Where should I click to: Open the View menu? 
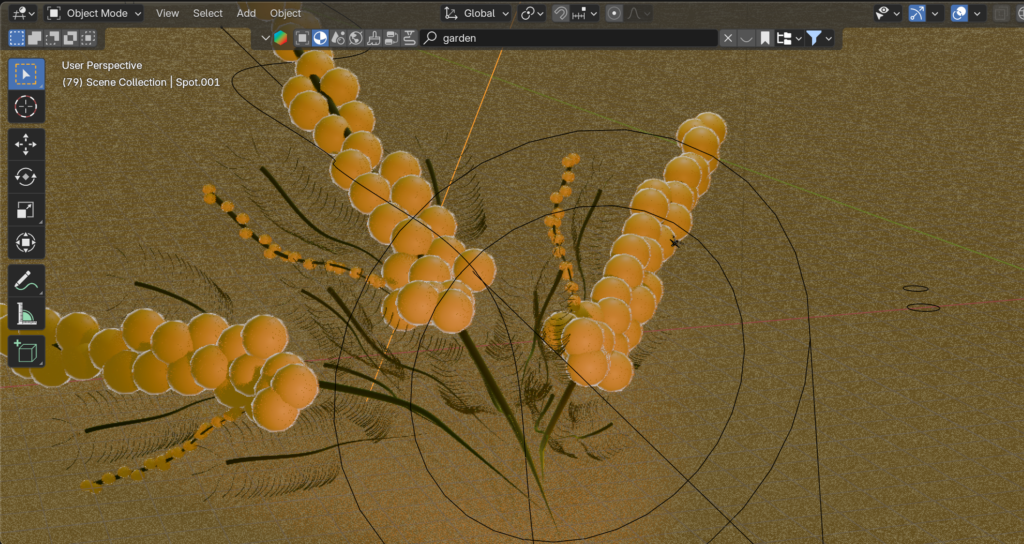click(x=168, y=13)
